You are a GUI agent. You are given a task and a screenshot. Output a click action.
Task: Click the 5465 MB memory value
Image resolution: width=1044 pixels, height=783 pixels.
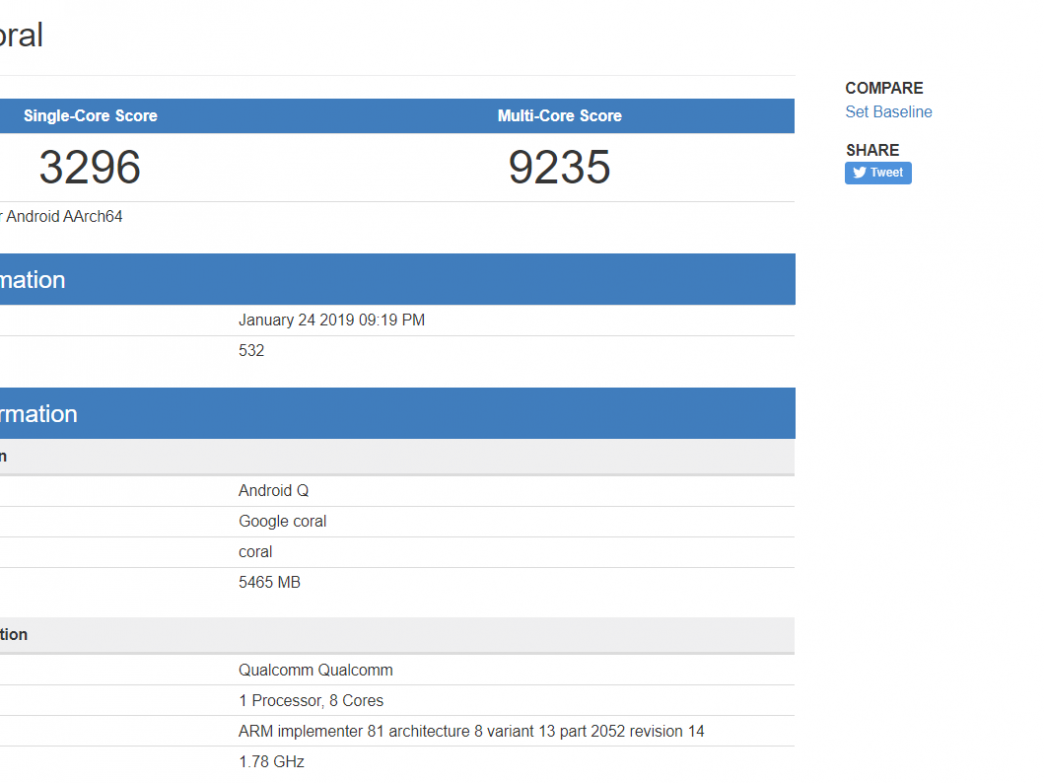click(x=269, y=582)
